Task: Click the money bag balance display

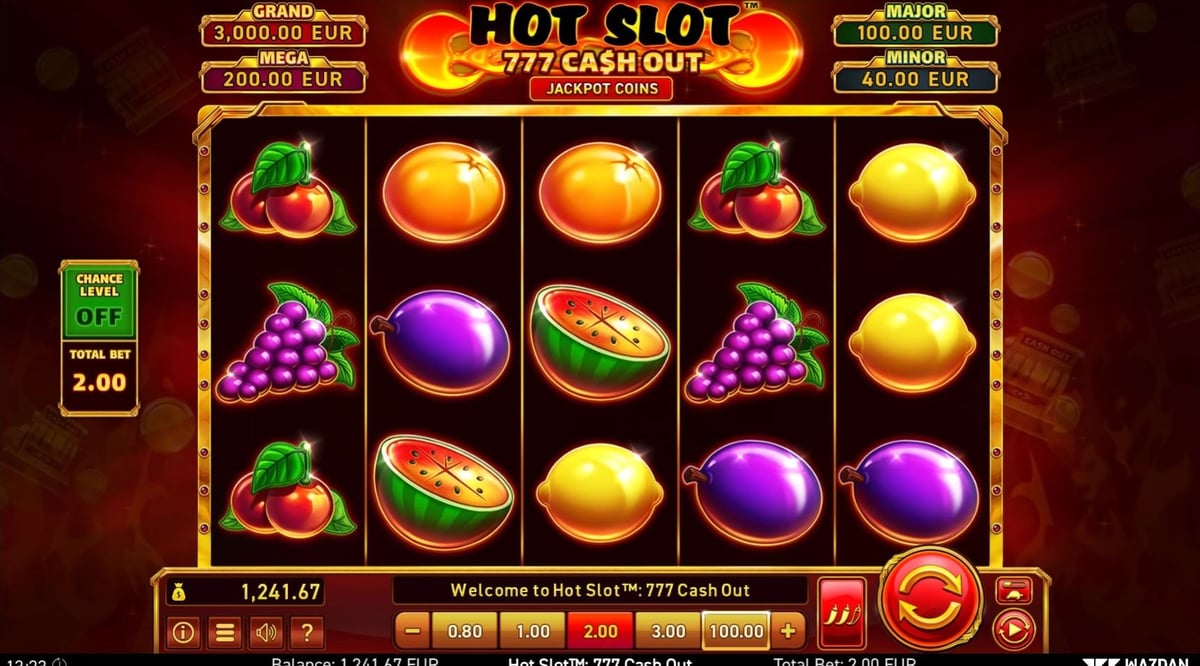Action: [x=245, y=592]
